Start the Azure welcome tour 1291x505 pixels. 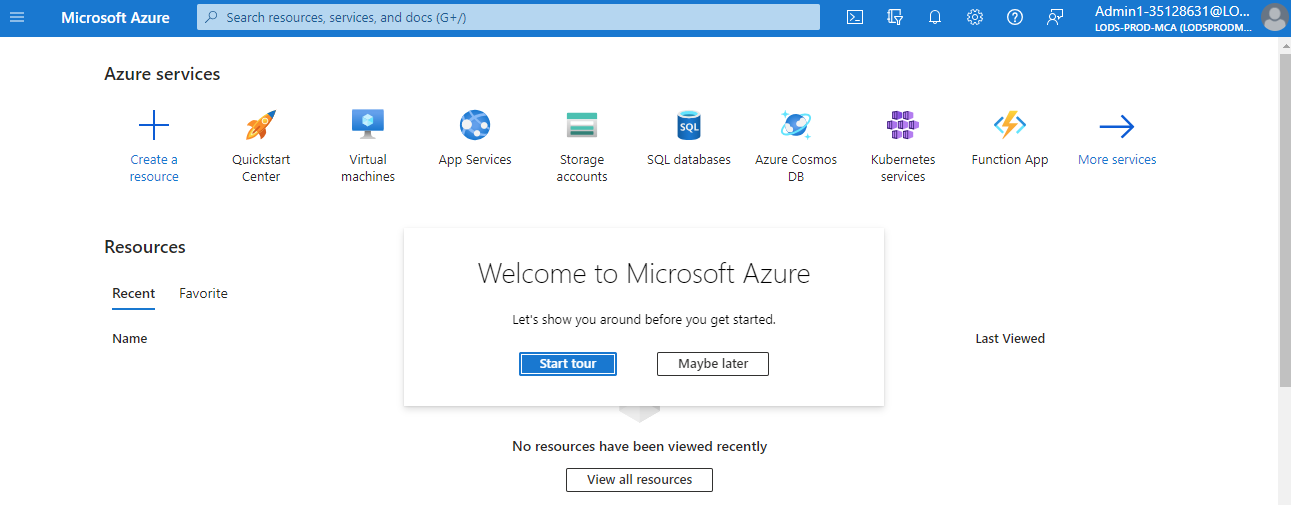click(x=568, y=364)
